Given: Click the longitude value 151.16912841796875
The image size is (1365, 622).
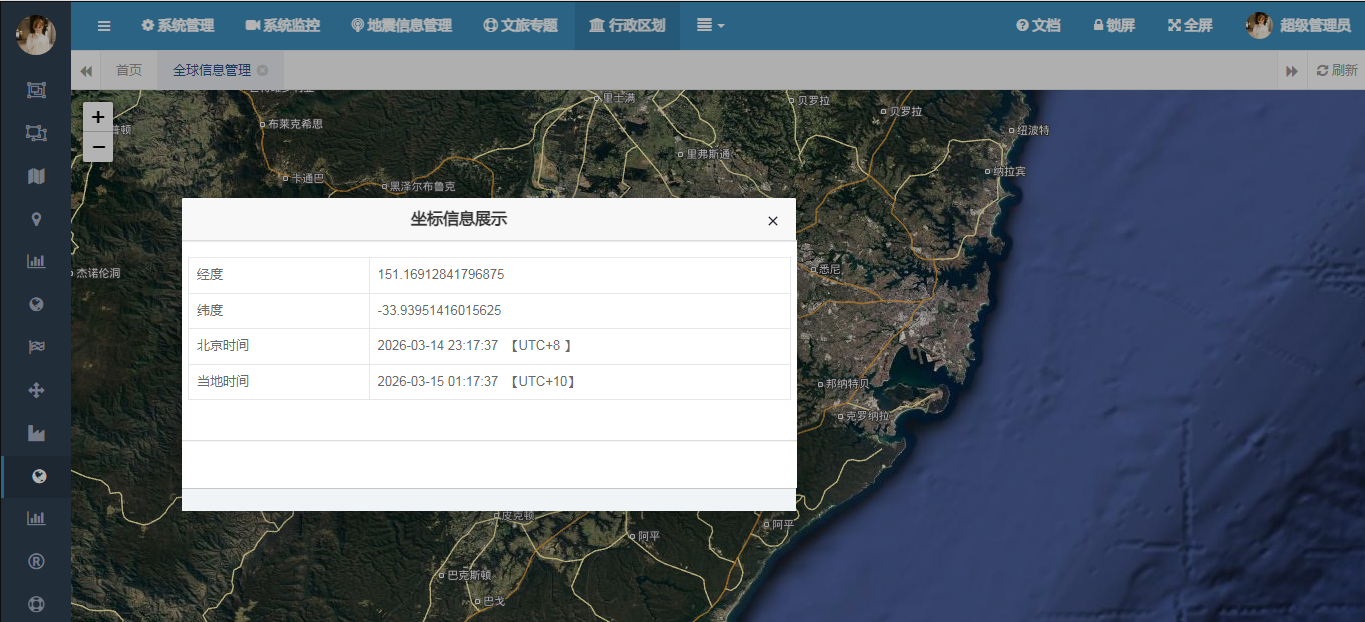Looking at the screenshot, I should coord(440,275).
